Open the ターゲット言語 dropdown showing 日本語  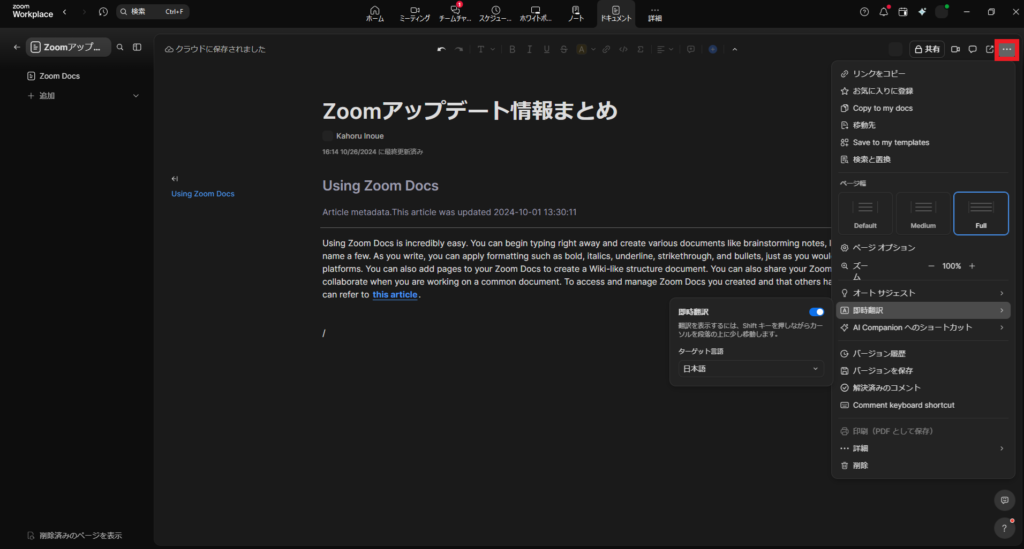pos(750,369)
